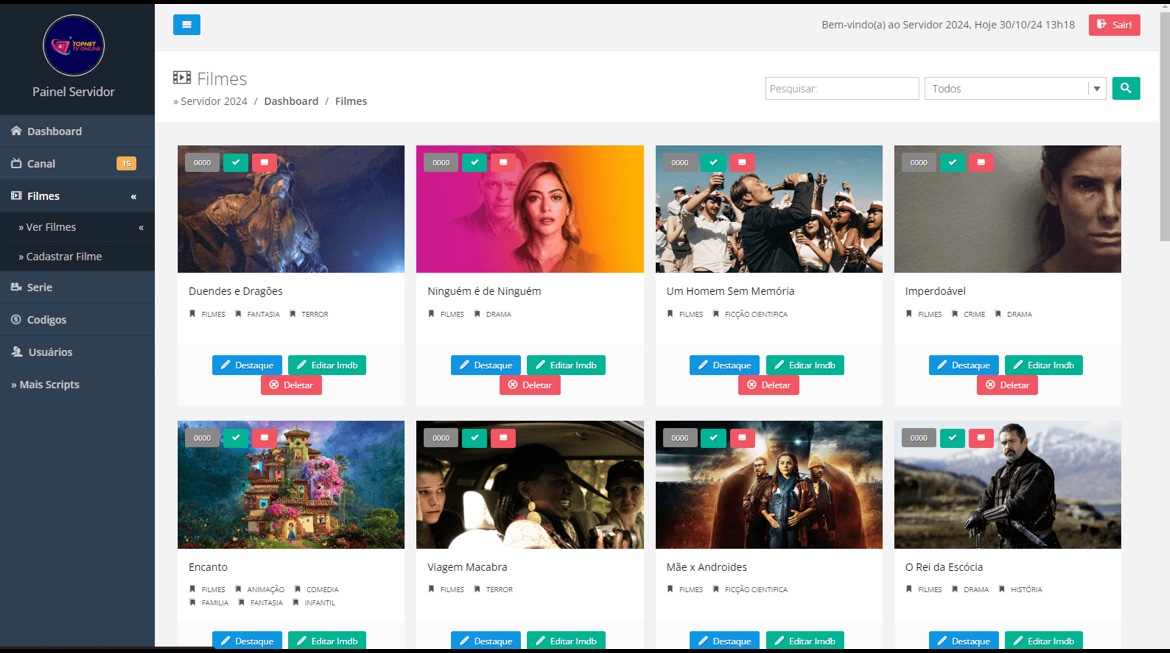The width and height of the screenshot is (1170, 653).
Task: Click the green checkmark on Imperdoável
Action: 952,162
